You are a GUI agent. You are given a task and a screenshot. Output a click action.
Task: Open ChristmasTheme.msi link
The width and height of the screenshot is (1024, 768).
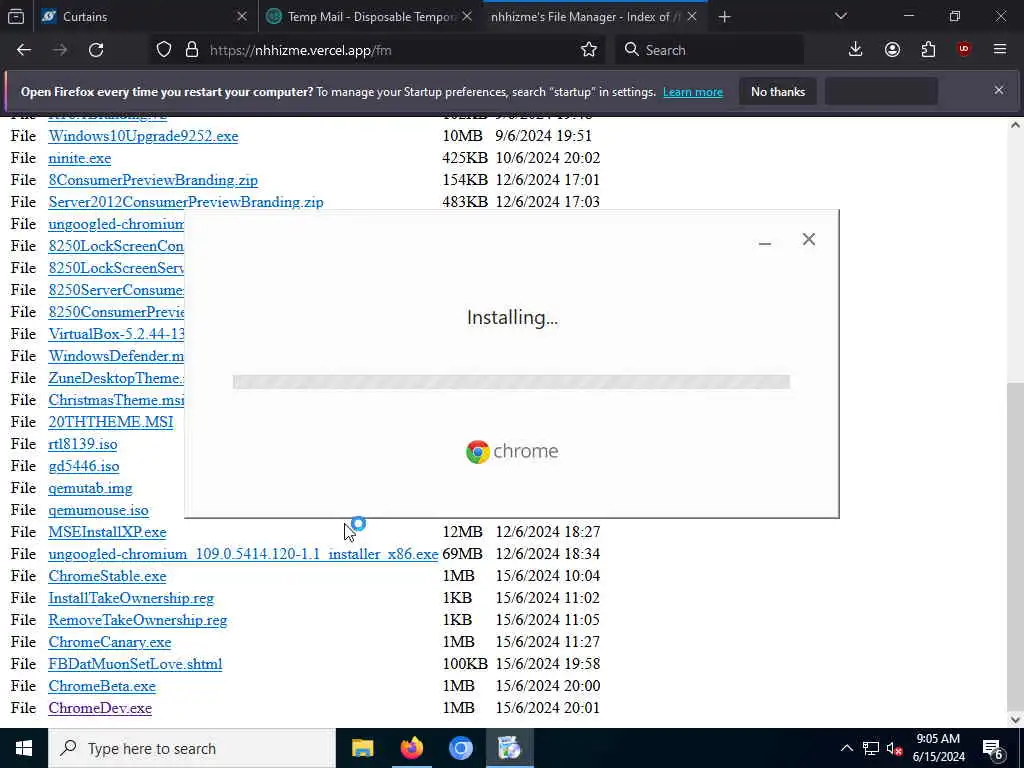pos(116,400)
